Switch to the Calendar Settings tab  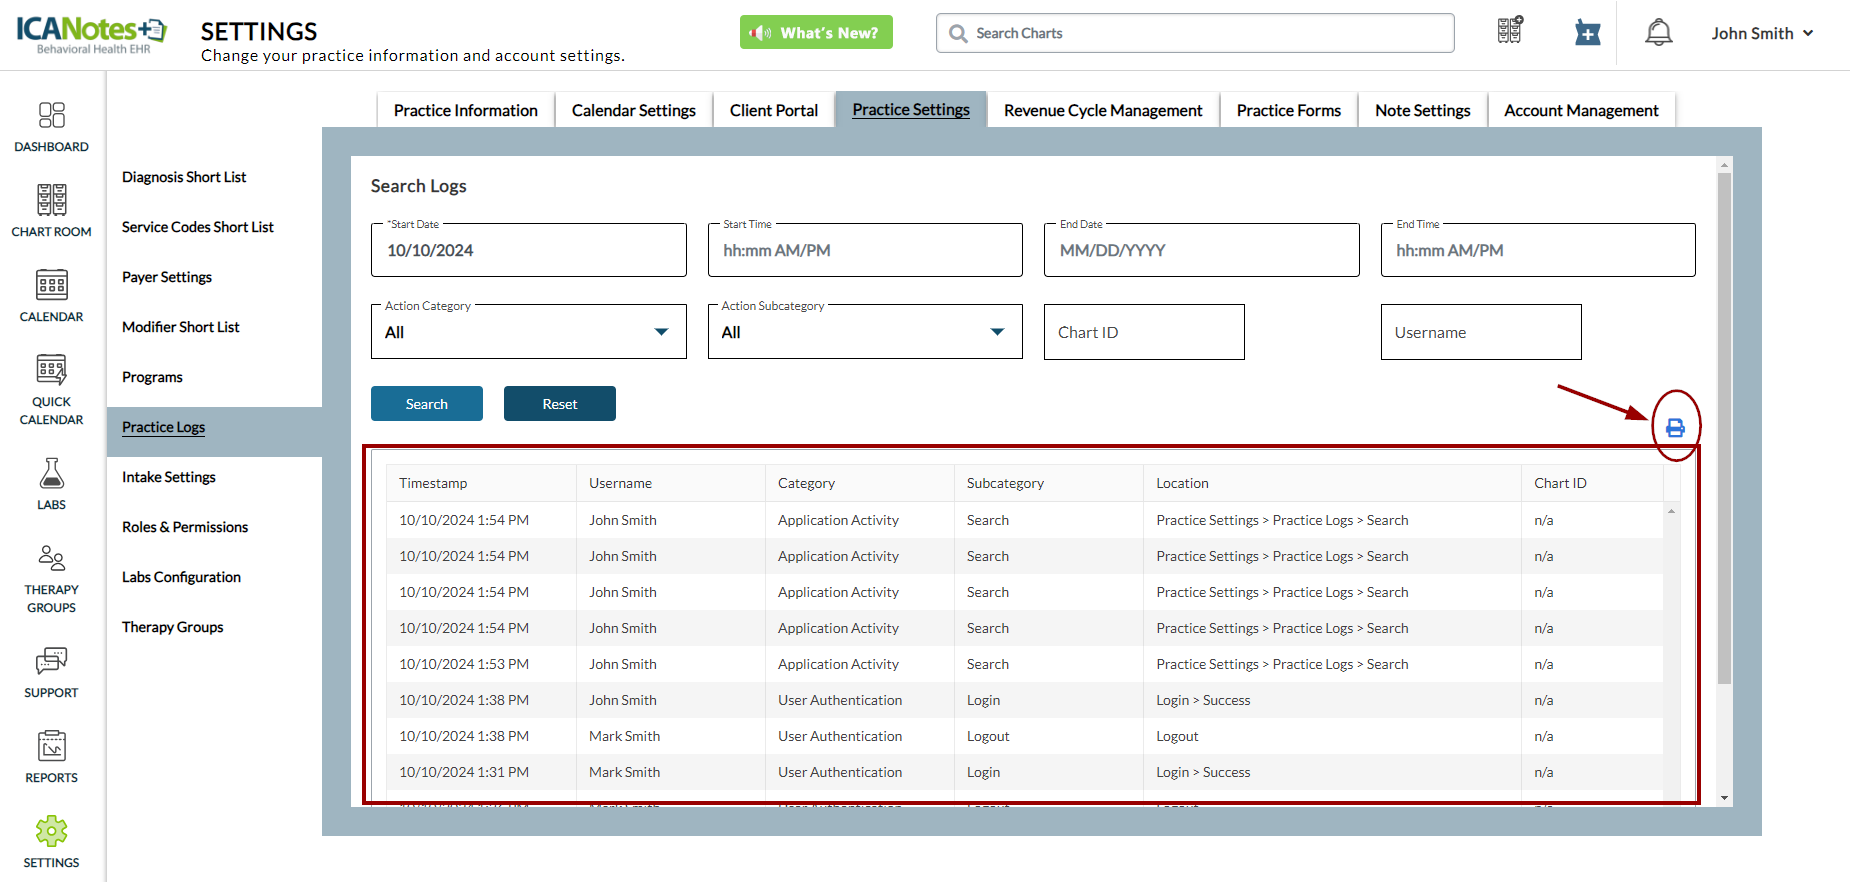pyautogui.click(x=633, y=110)
